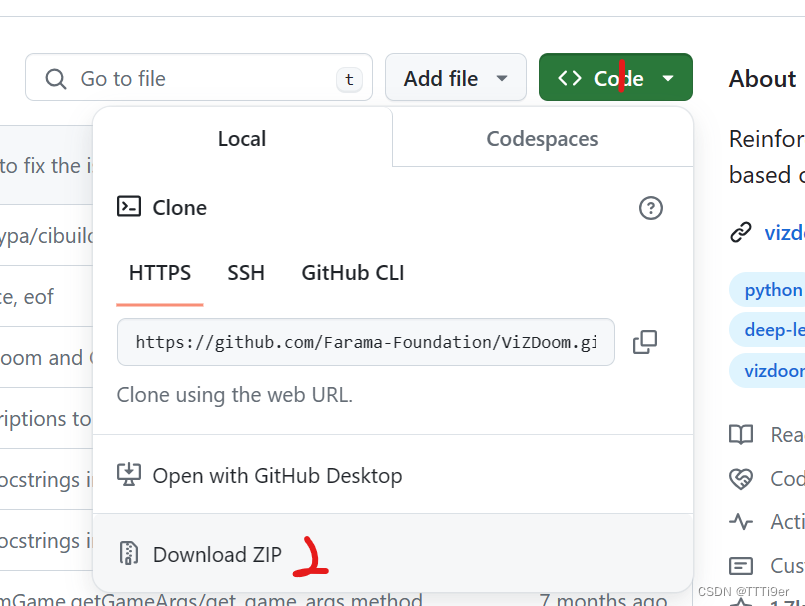Click the Readme book icon

click(x=741, y=435)
